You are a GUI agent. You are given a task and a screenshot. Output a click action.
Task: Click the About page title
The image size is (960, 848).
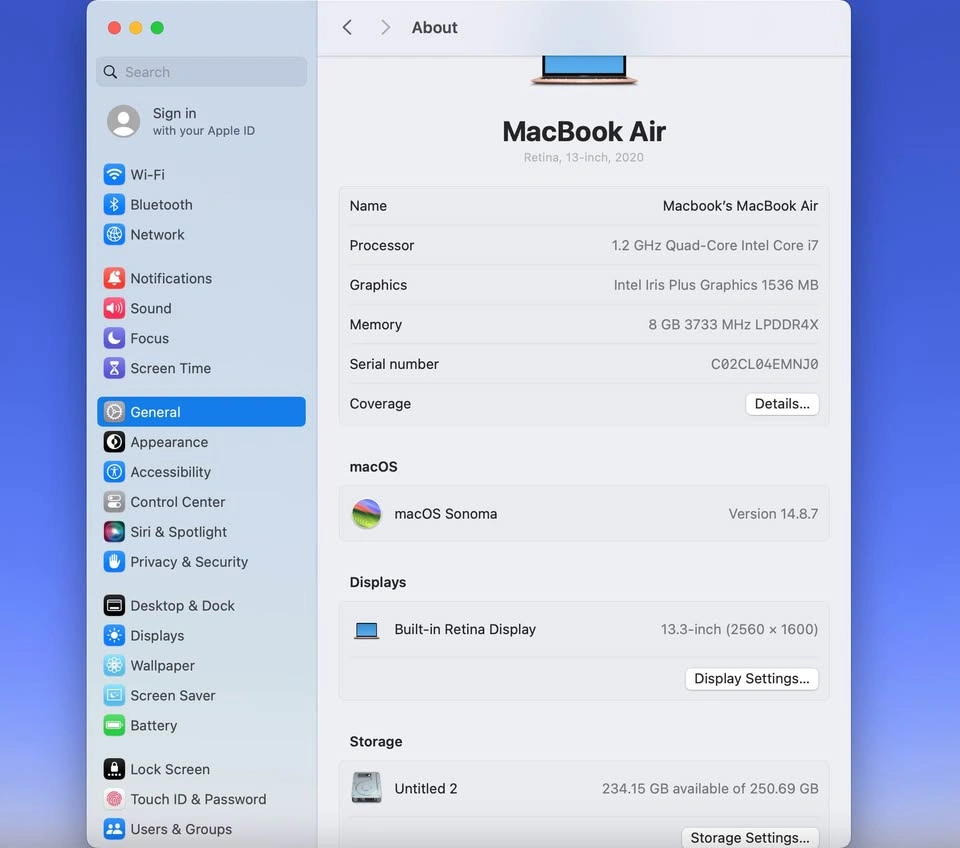click(434, 28)
